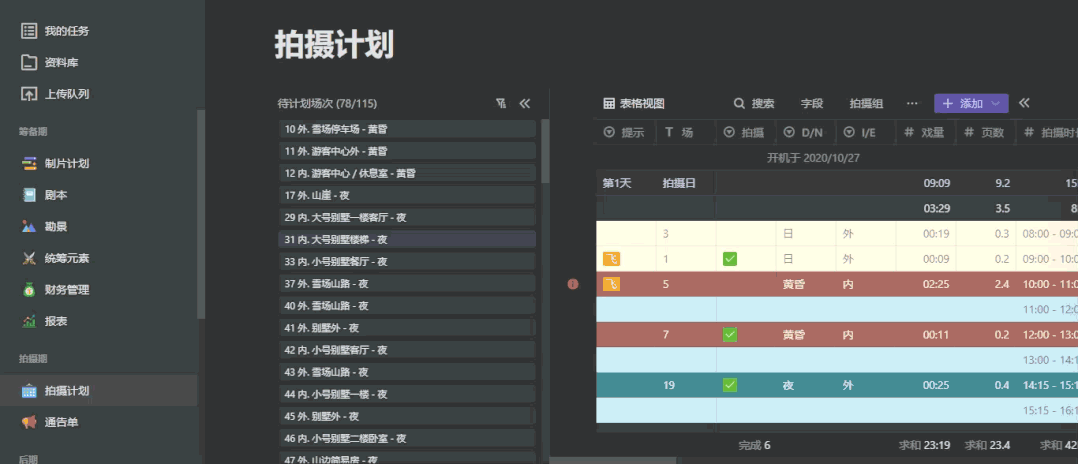Collapse the pending scenes panel
This screenshot has height=464, width=1078.
pos(525,103)
